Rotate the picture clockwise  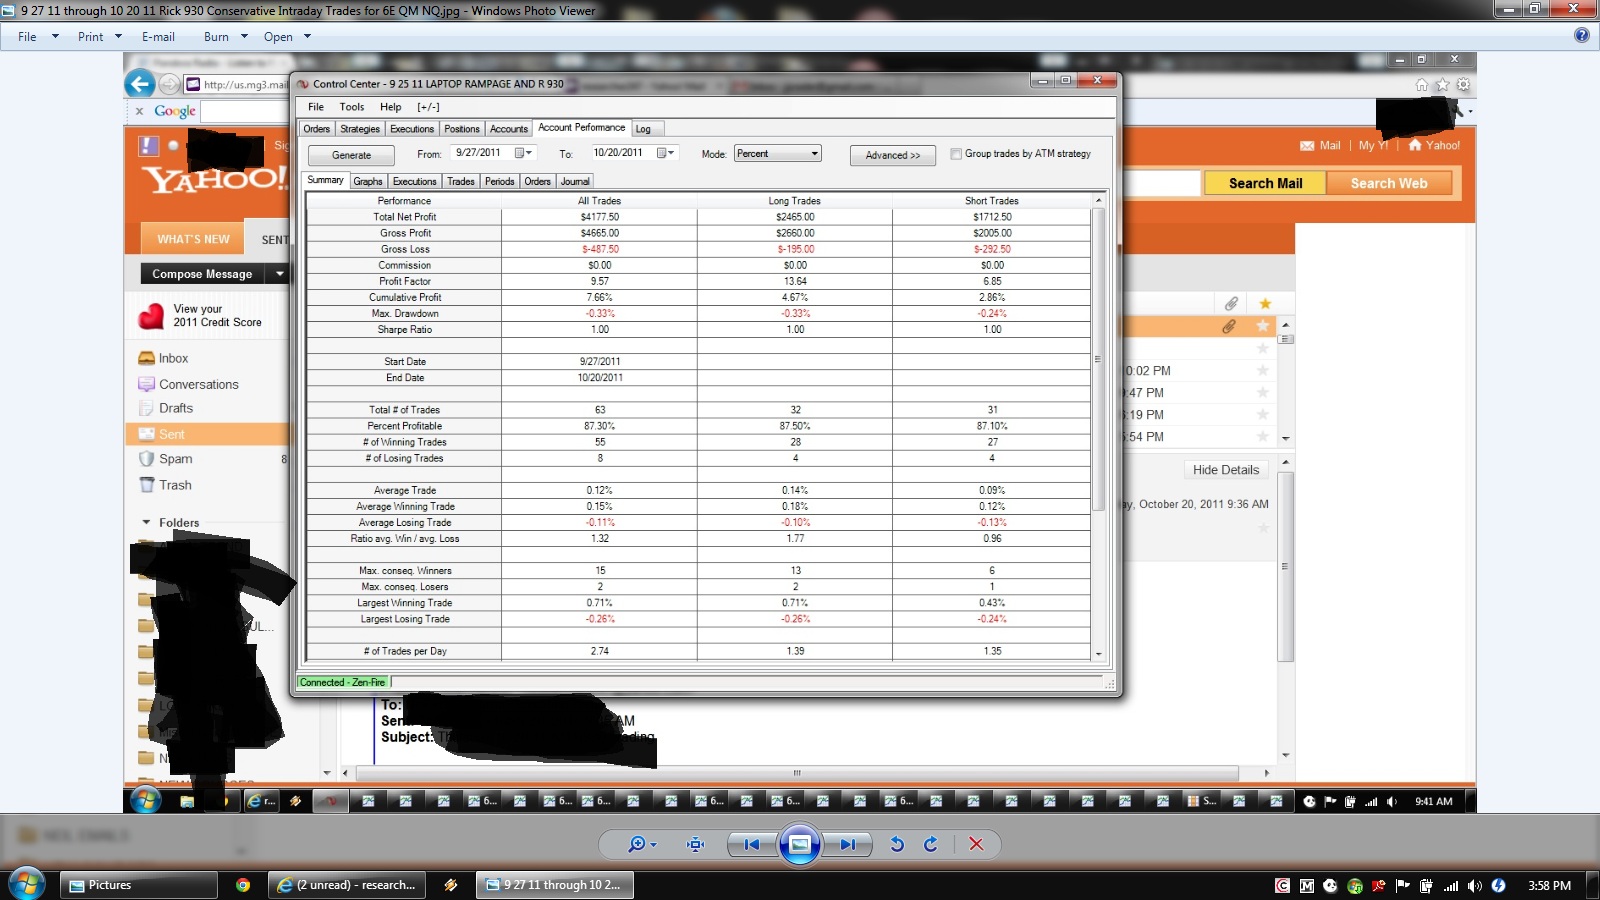(x=931, y=844)
